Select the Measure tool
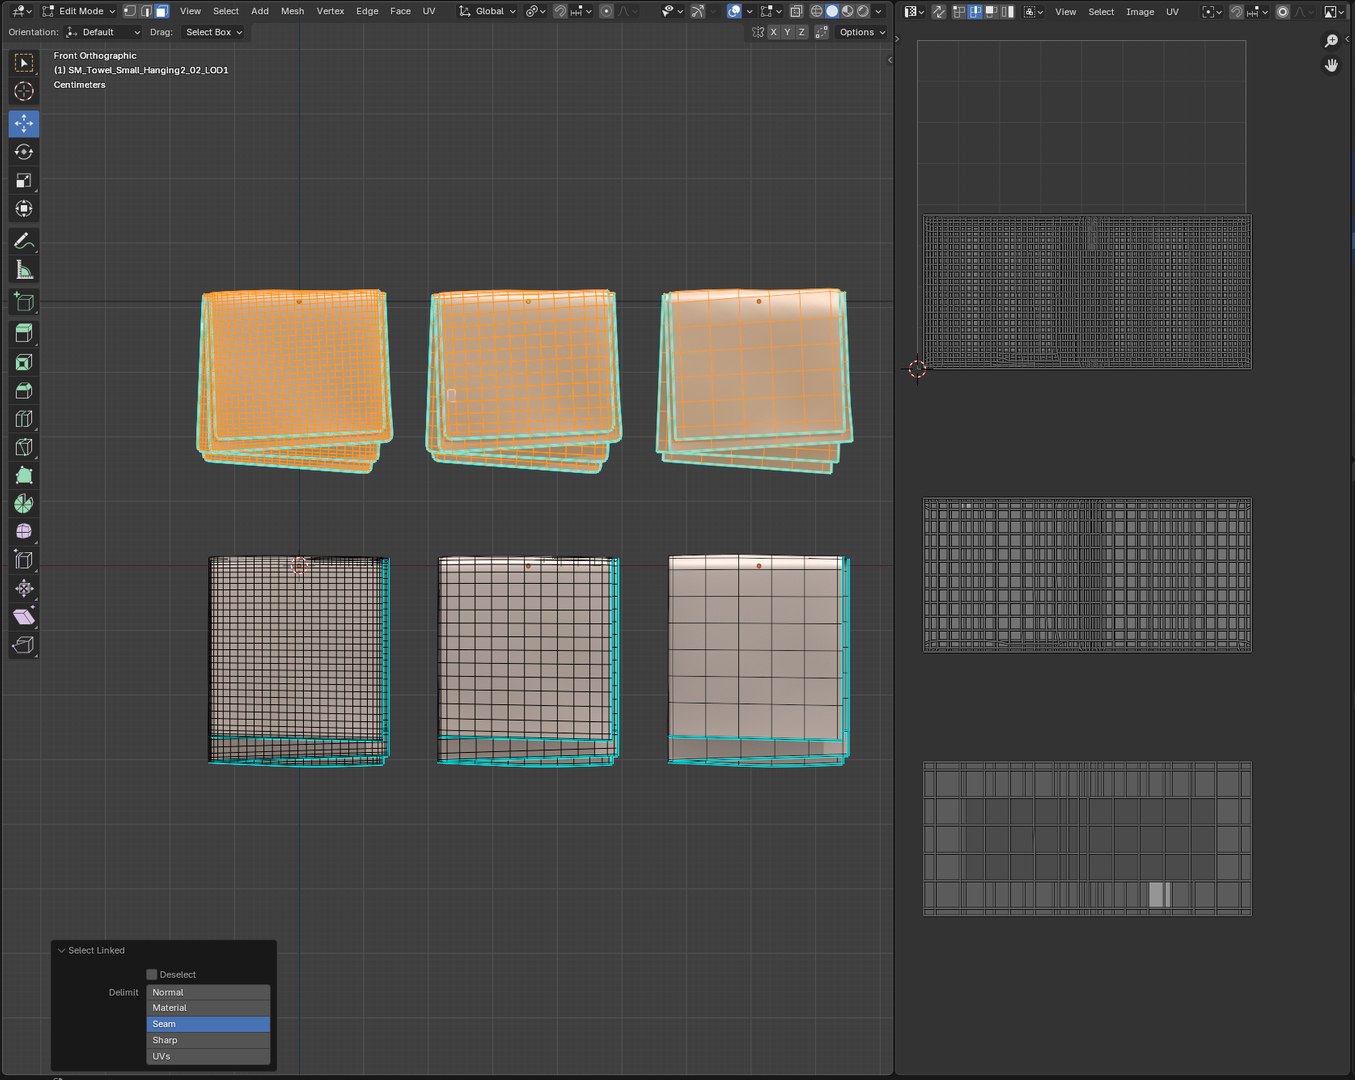Image resolution: width=1355 pixels, height=1080 pixels. 24,270
